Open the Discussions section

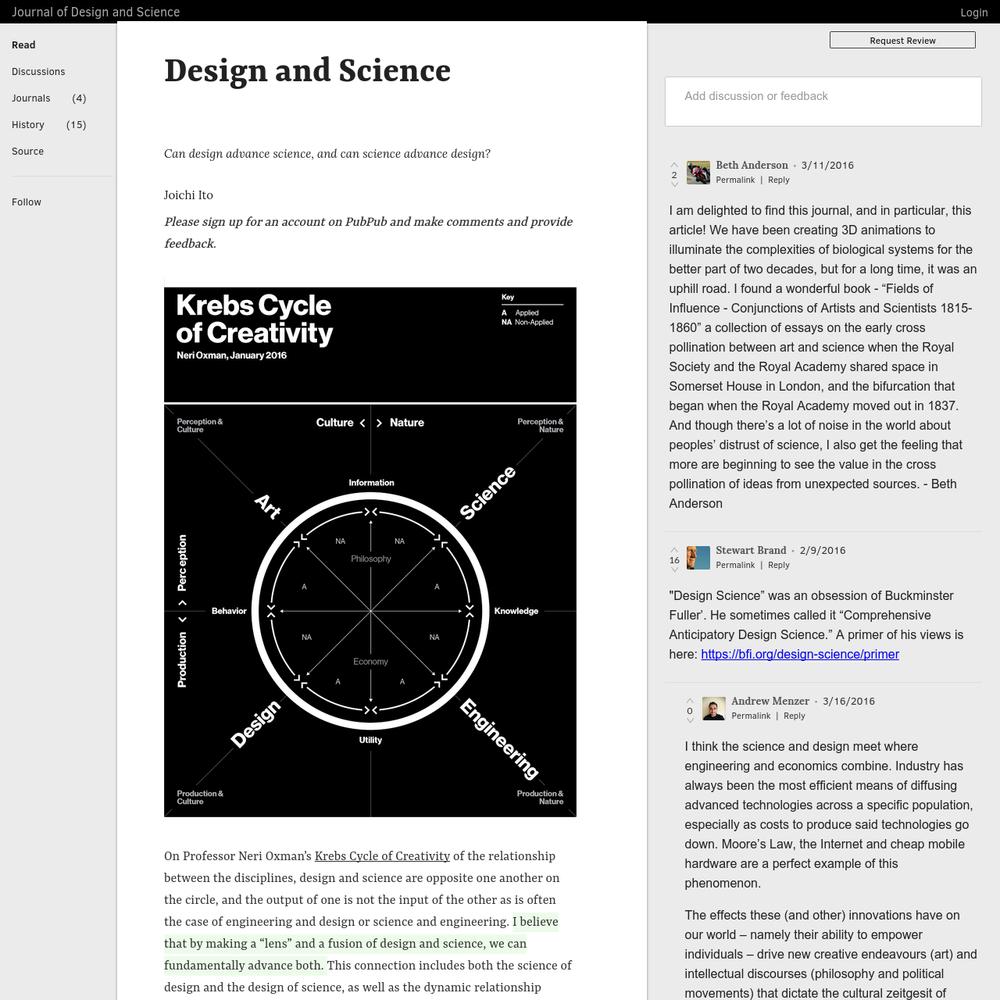(38, 71)
